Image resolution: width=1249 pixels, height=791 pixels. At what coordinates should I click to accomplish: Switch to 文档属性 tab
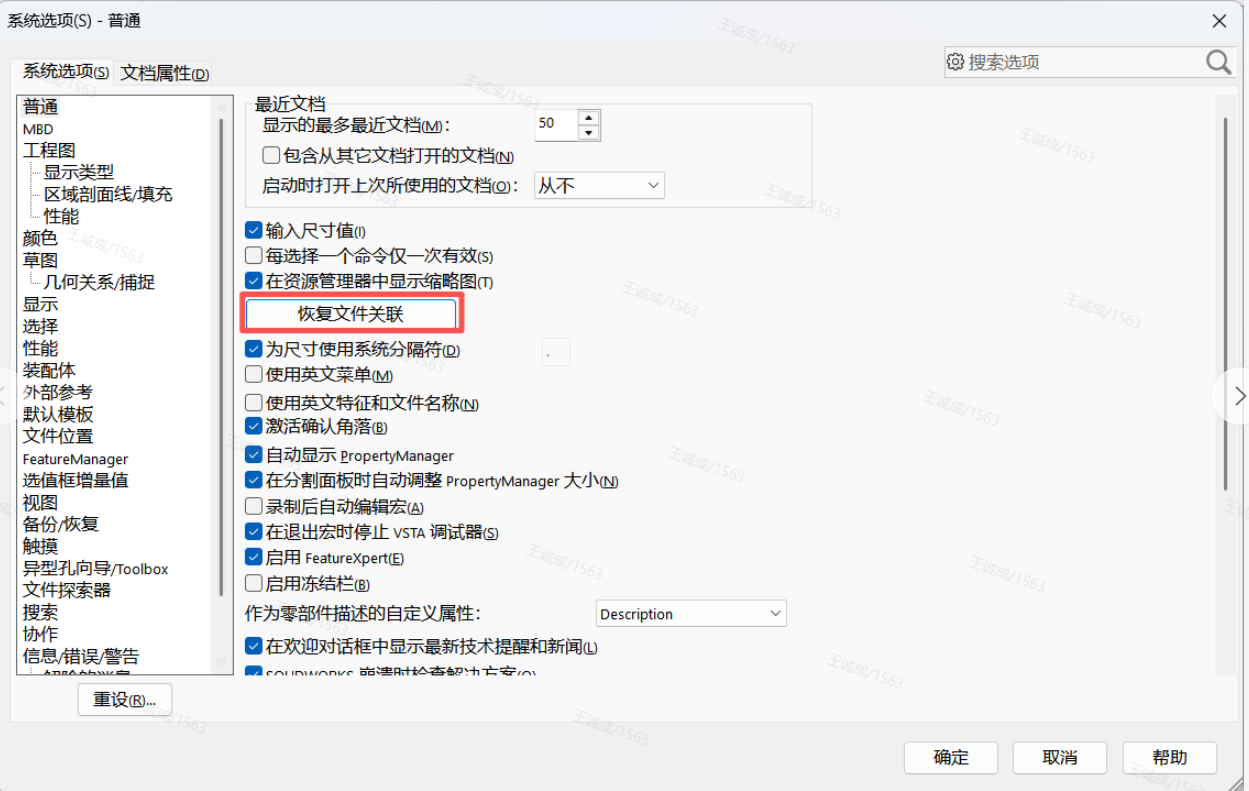pyautogui.click(x=165, y=73)
